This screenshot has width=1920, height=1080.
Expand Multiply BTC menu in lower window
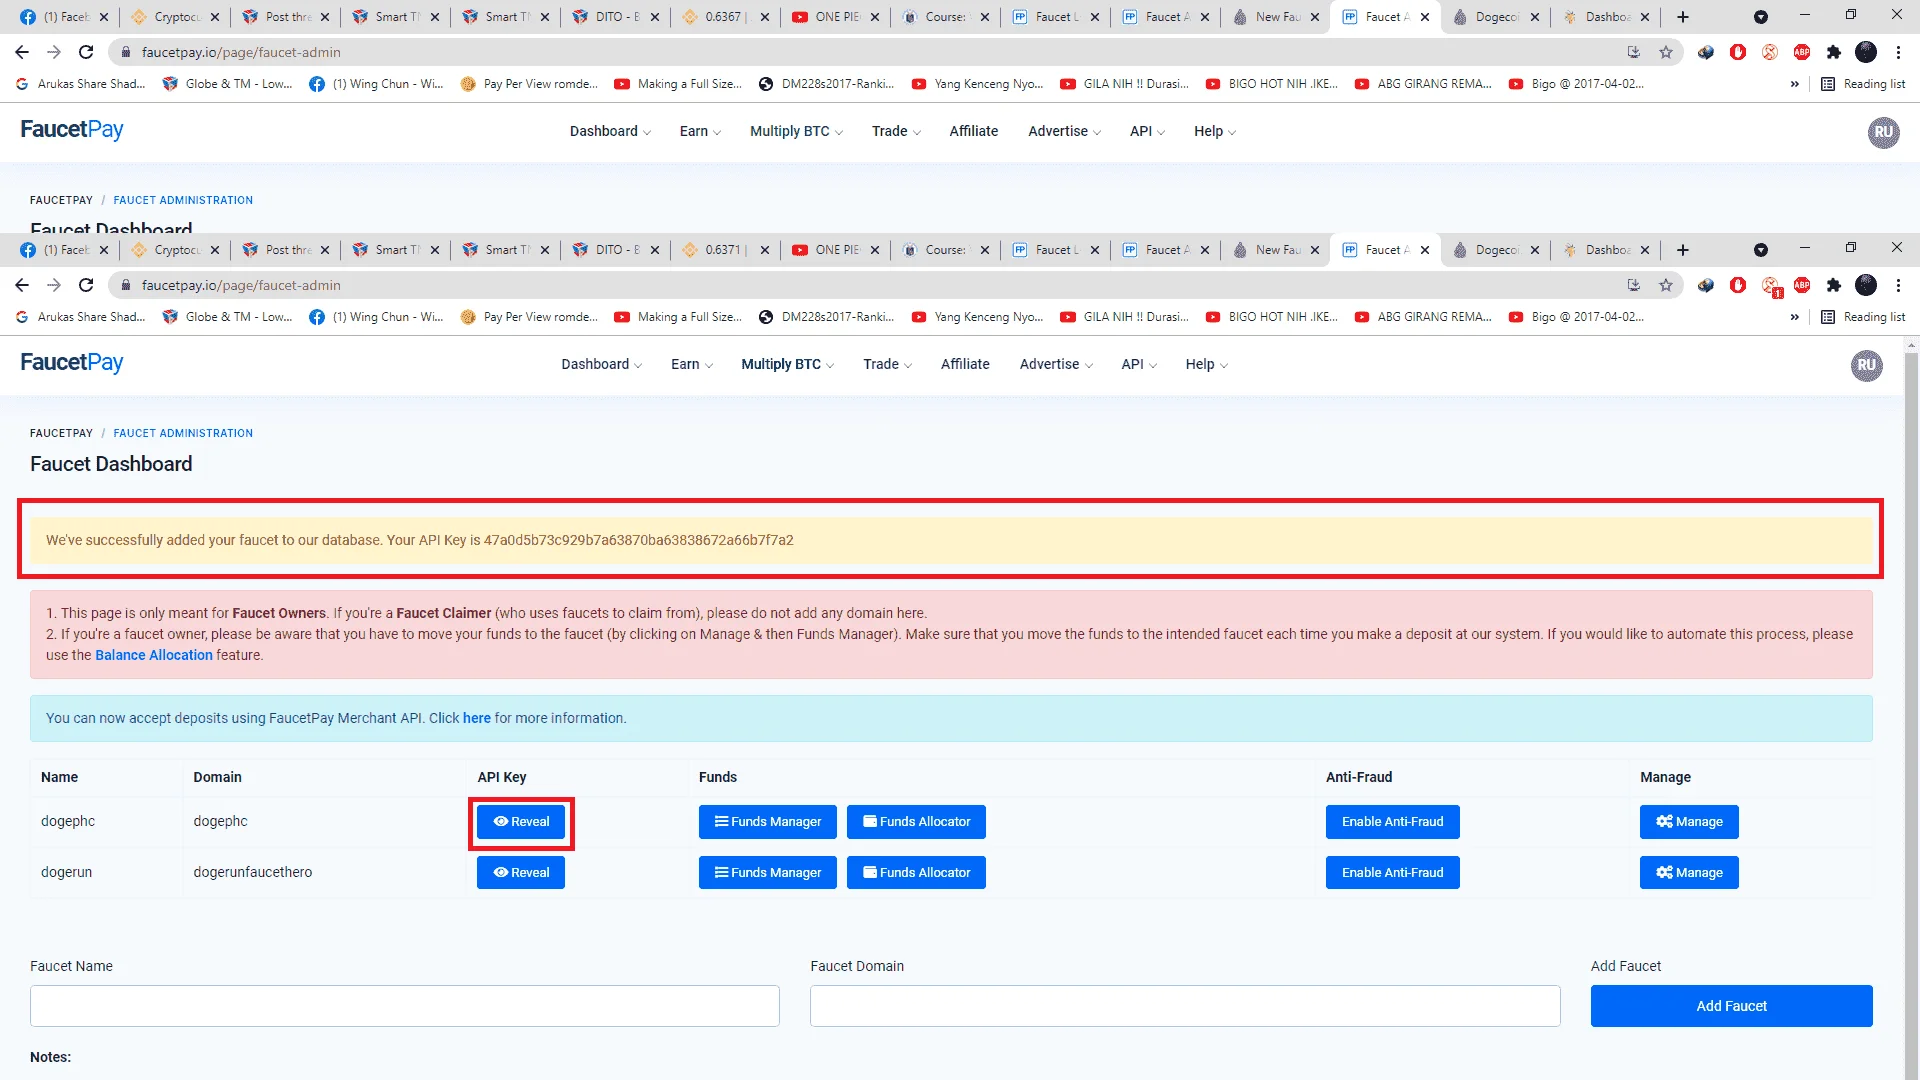[787, 365]
